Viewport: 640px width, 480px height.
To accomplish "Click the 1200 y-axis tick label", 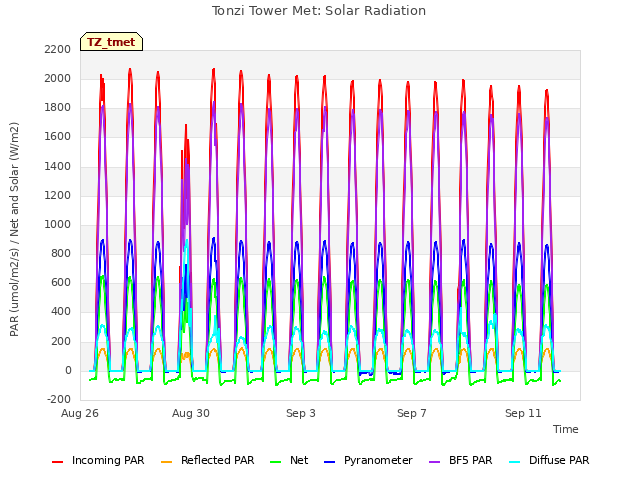I will point(58,196).
